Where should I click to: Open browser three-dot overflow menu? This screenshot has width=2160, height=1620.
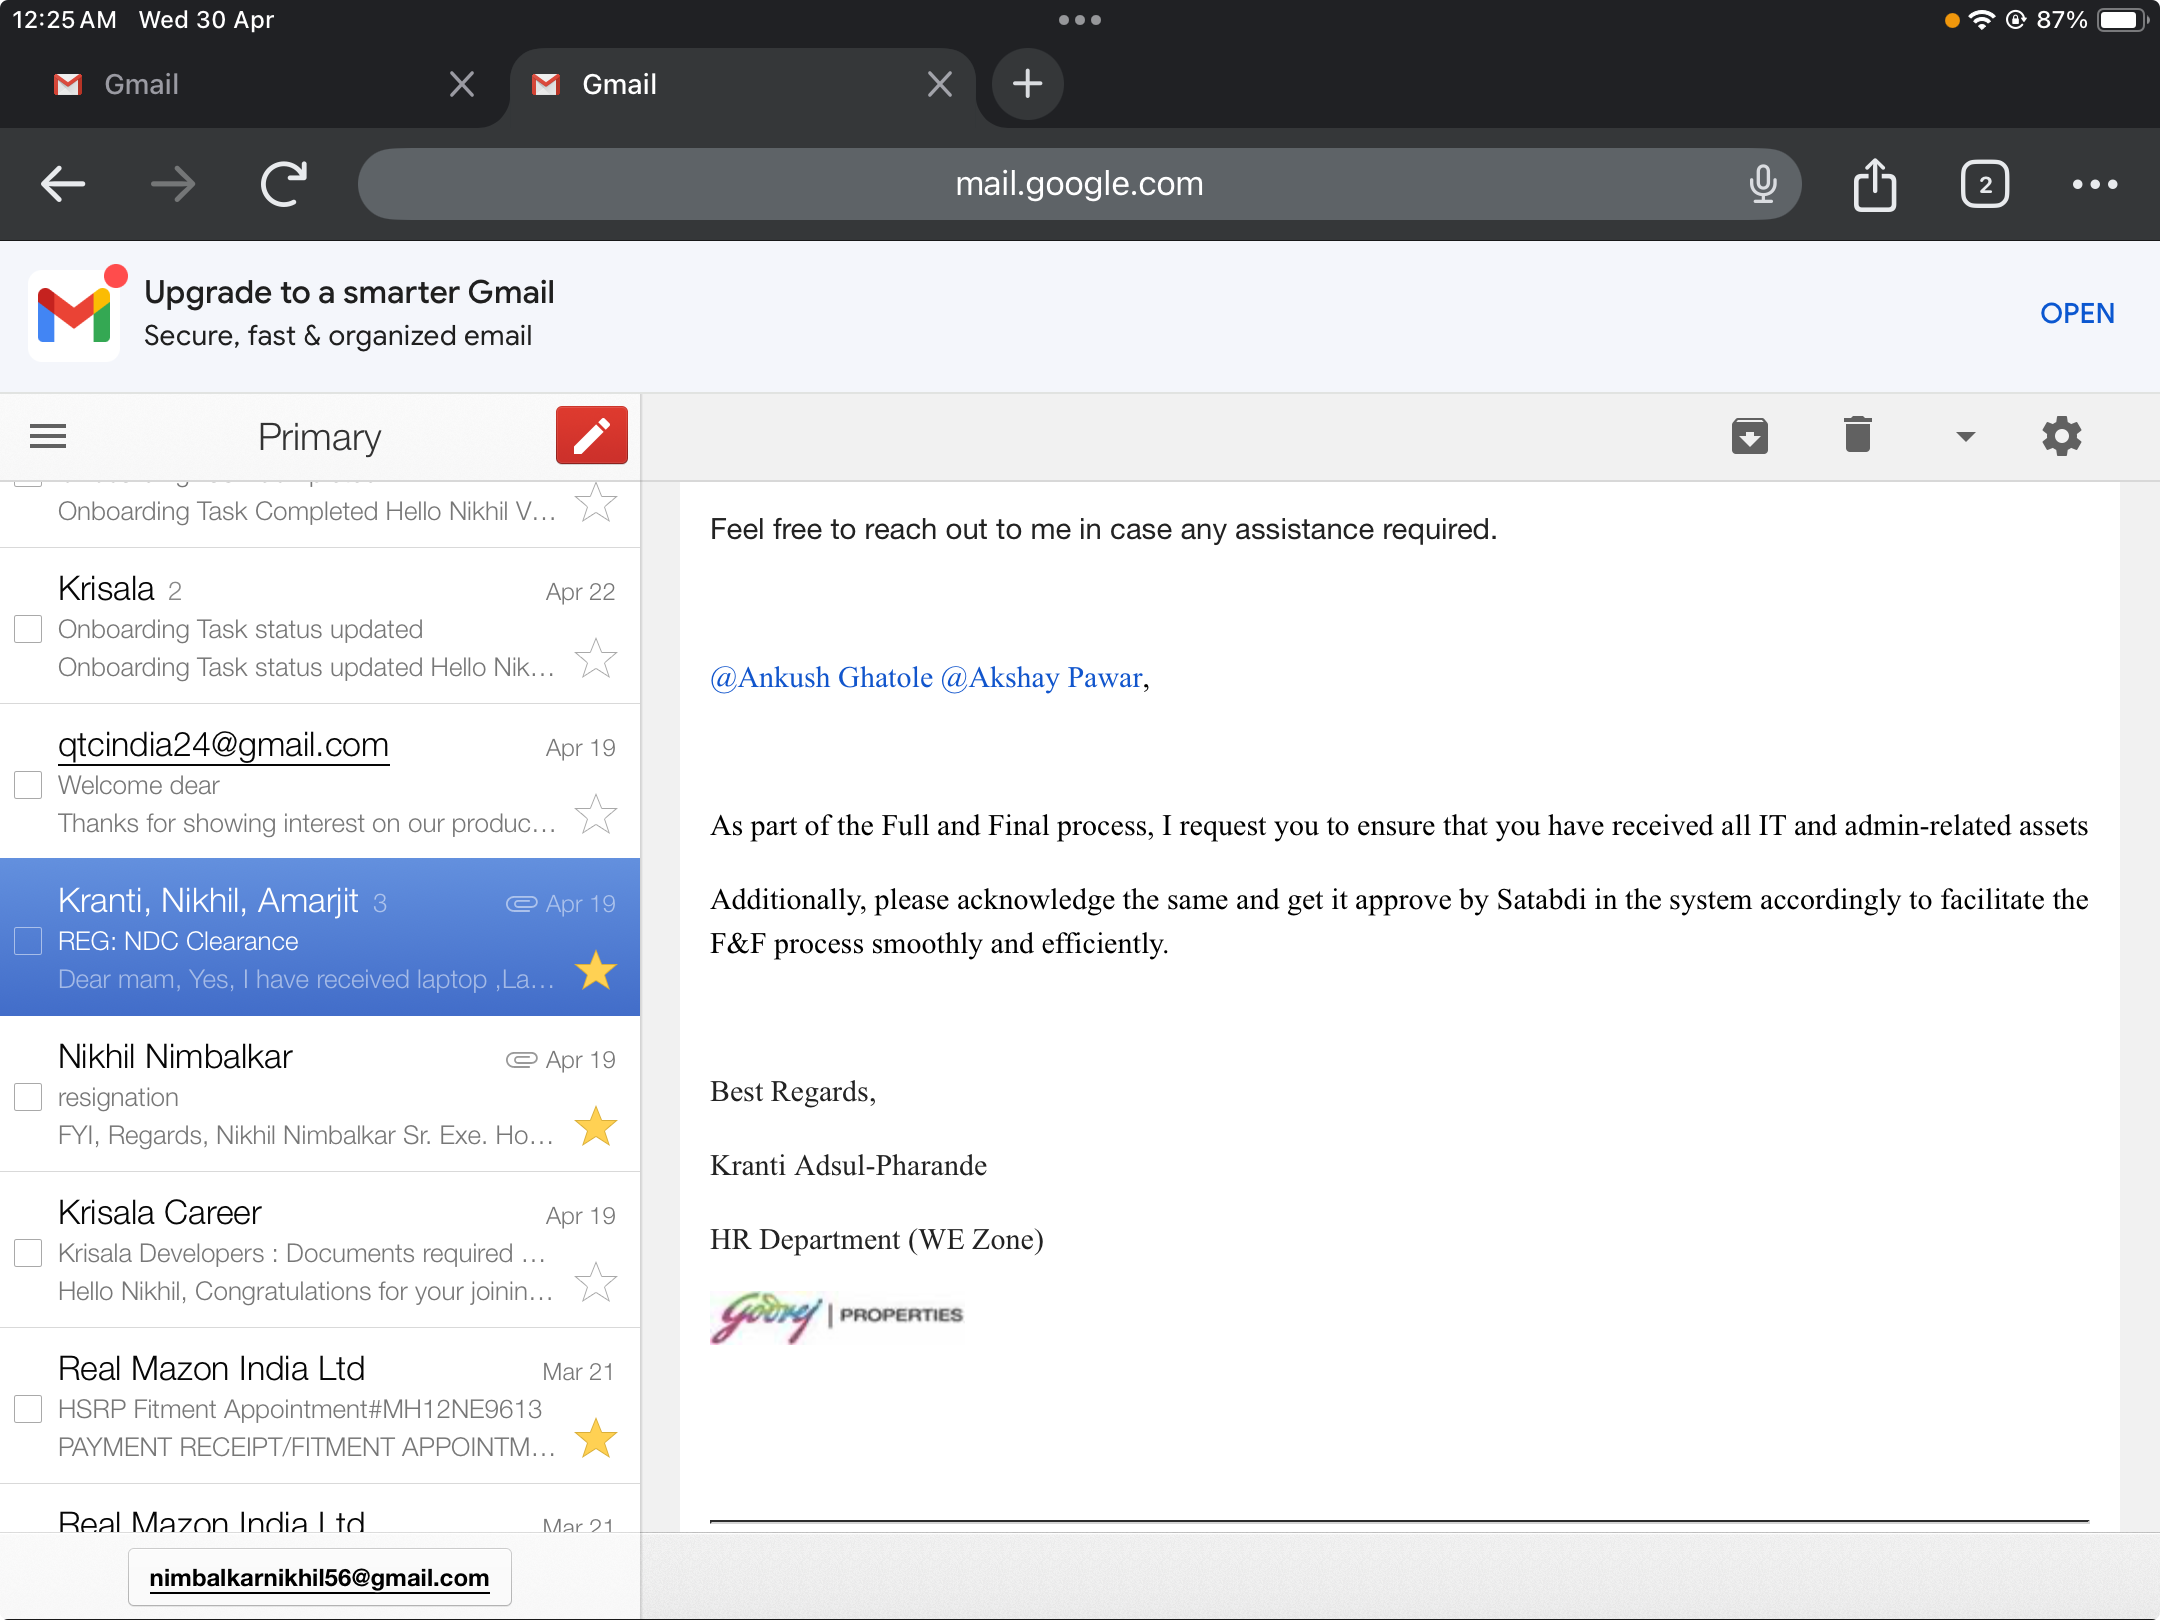[2094, 184]
